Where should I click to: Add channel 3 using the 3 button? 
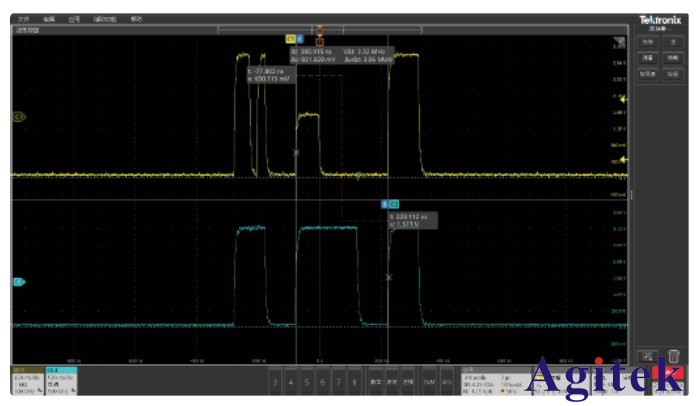(x=275, y=381)
